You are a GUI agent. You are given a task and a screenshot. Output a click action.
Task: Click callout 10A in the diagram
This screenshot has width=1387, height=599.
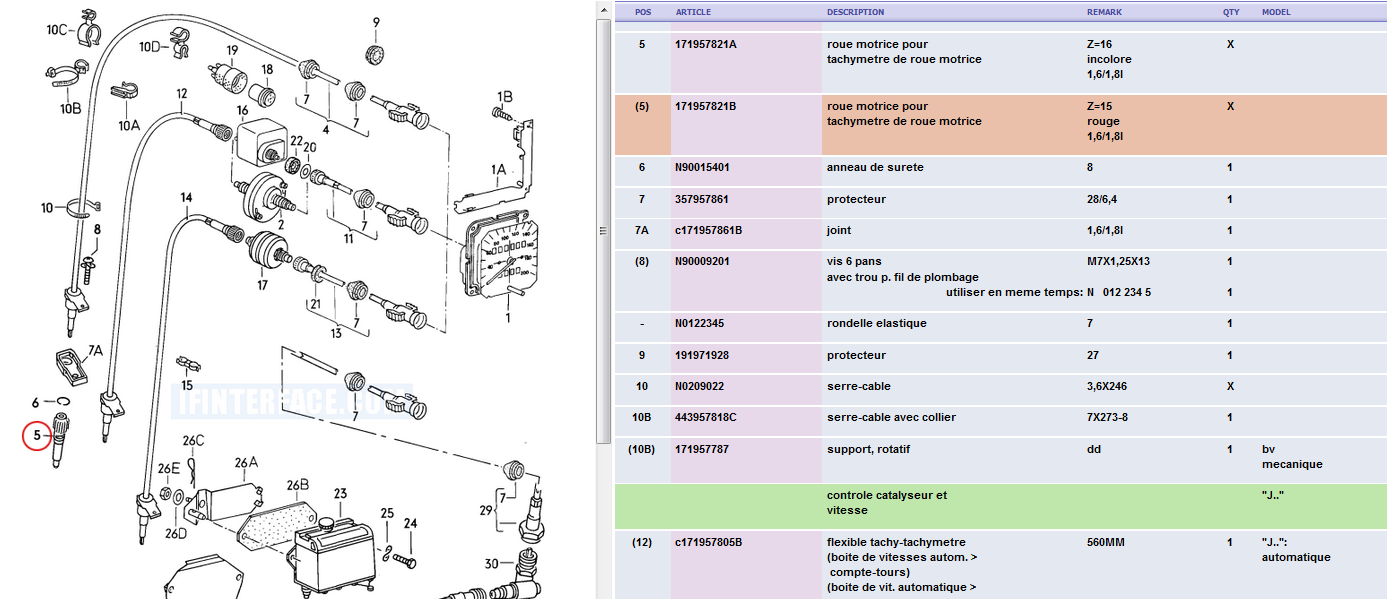[129, 126]
